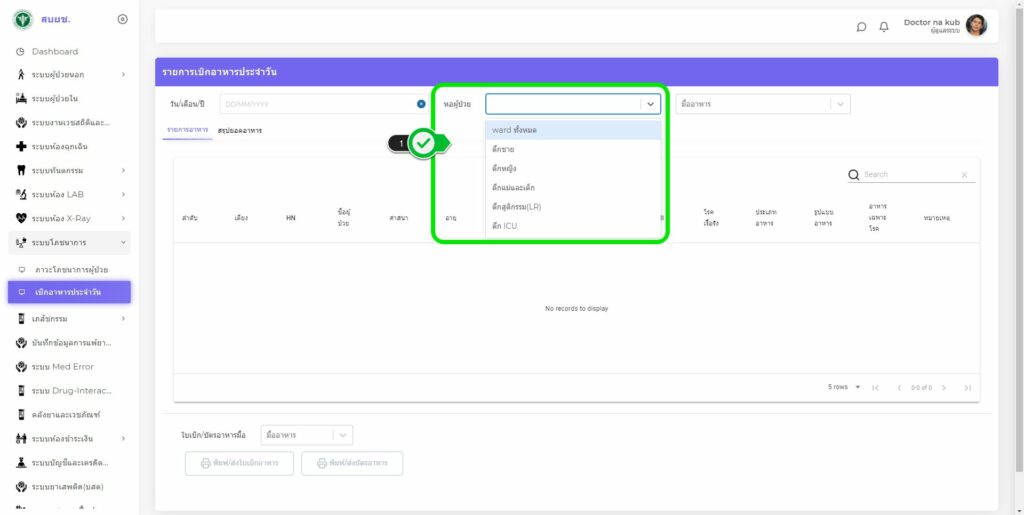Open the 5 rows per page selector
Image resolution: width=1024 pixels, height=515 pixels.
click(x=844, y=387)
